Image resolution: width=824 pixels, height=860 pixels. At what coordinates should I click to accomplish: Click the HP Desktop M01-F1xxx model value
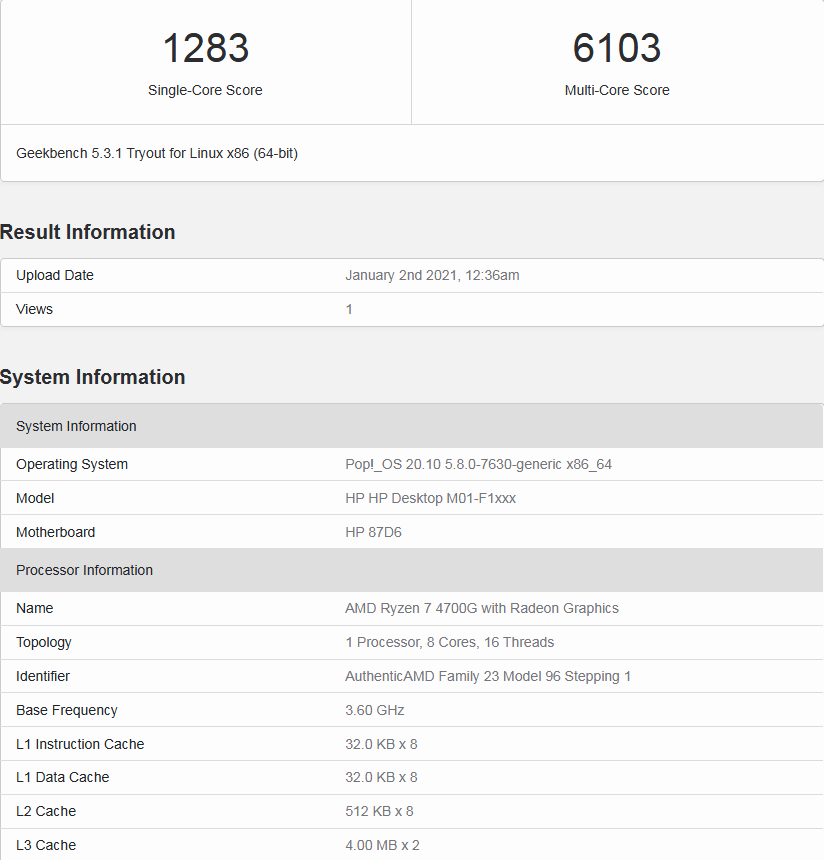point(430,498)
